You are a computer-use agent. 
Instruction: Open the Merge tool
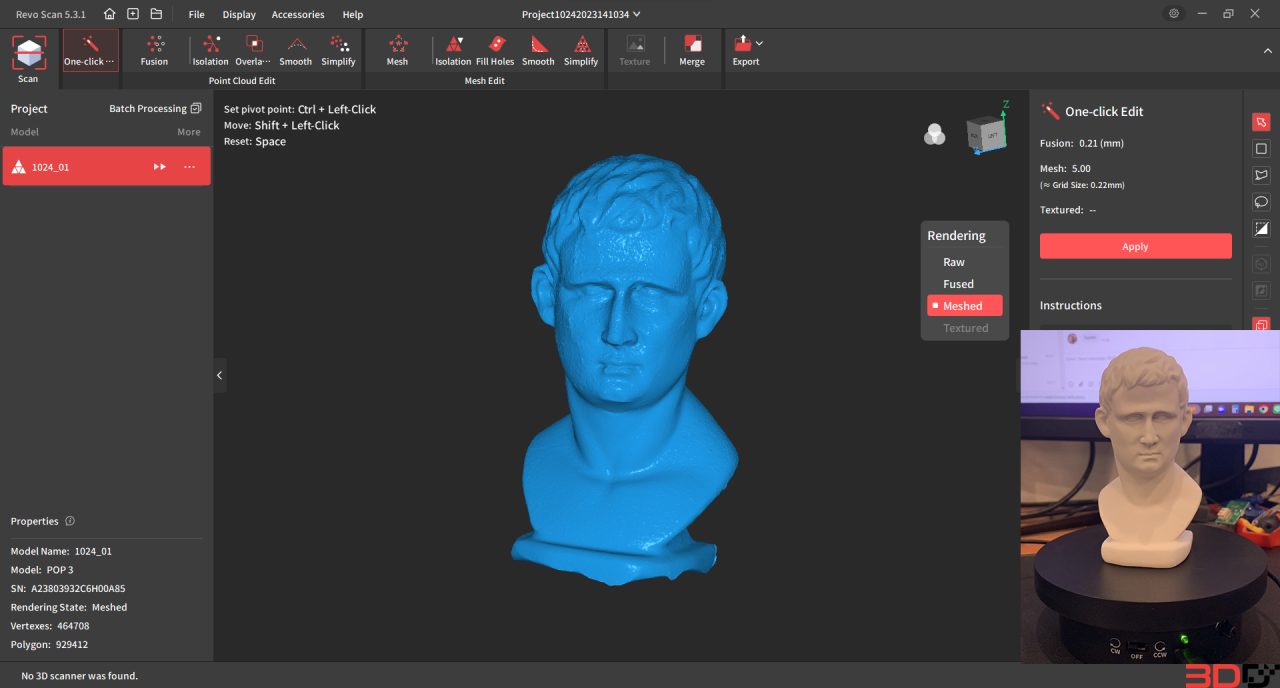(692, 50)
